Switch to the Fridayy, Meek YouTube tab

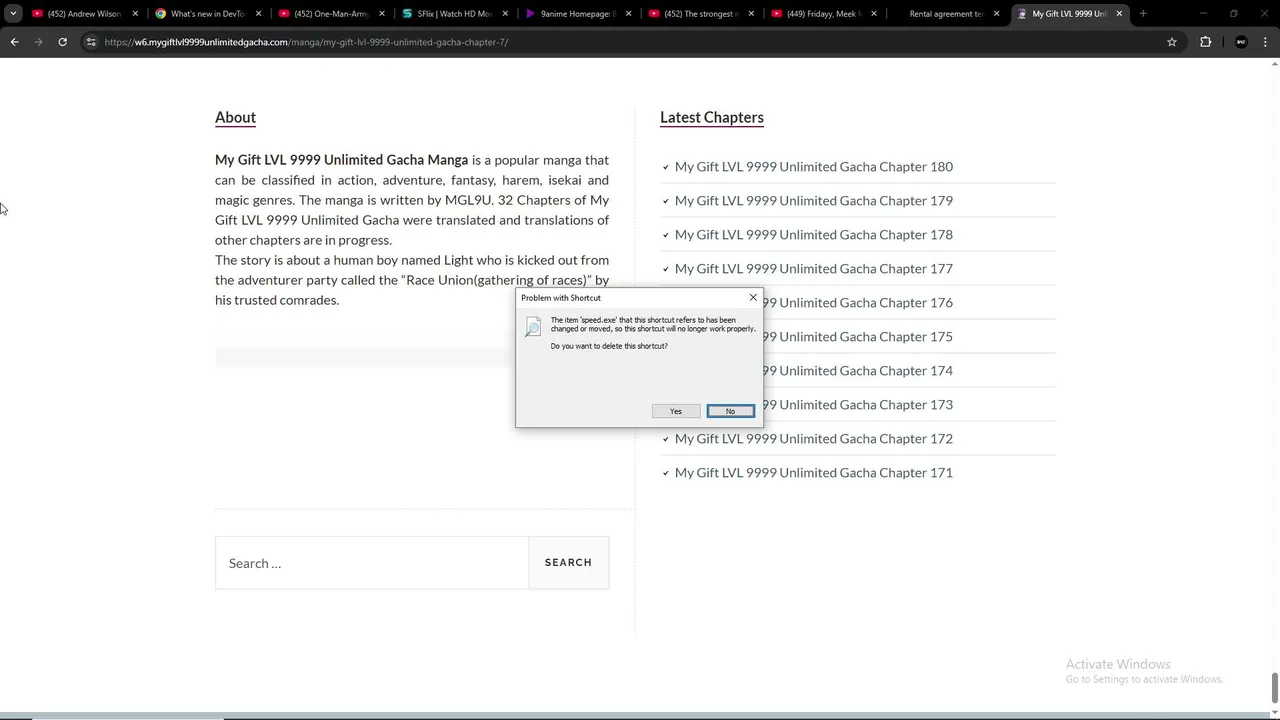coord(823,14)
